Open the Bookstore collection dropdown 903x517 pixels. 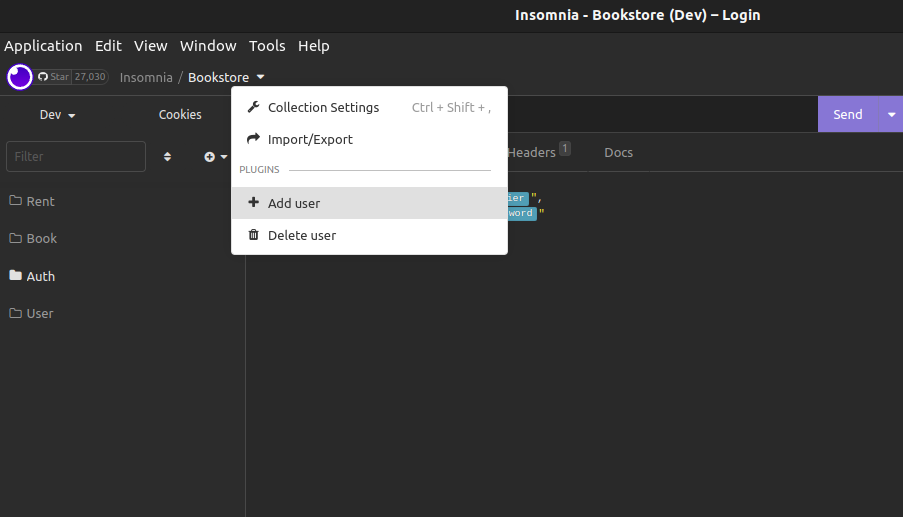tap(226, 77)
